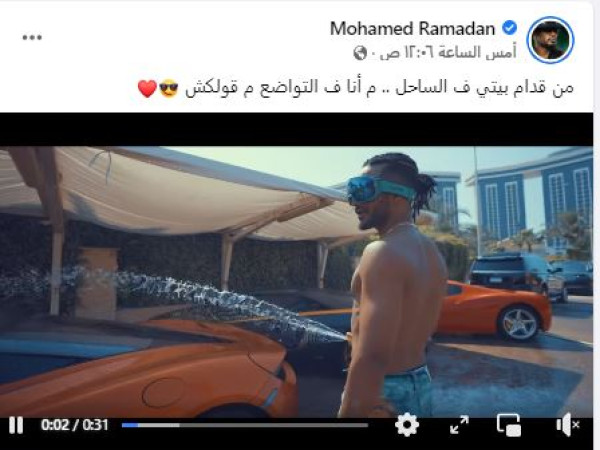The image size is (600, 450).
Task: Click the black bar above the video
Action: coord(296,130)
